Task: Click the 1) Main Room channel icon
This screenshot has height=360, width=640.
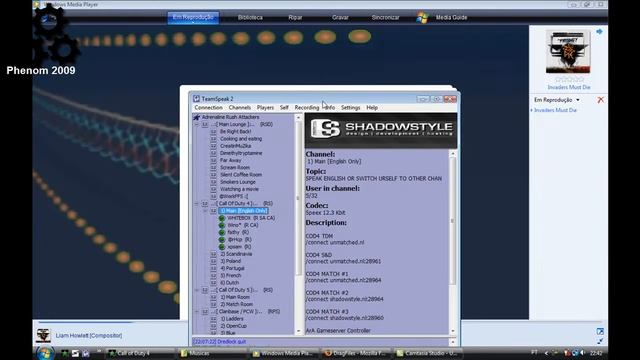Action: [213, 297]
